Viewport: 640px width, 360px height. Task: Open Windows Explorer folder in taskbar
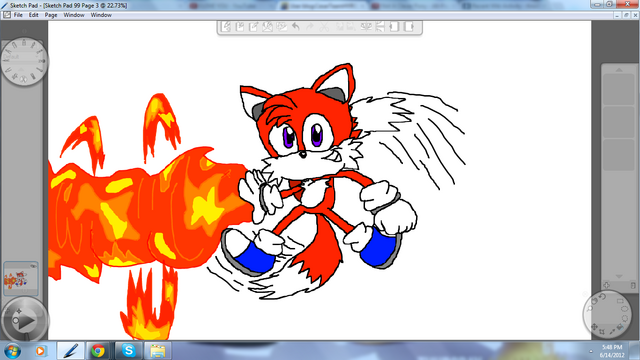tap(158, 351)
